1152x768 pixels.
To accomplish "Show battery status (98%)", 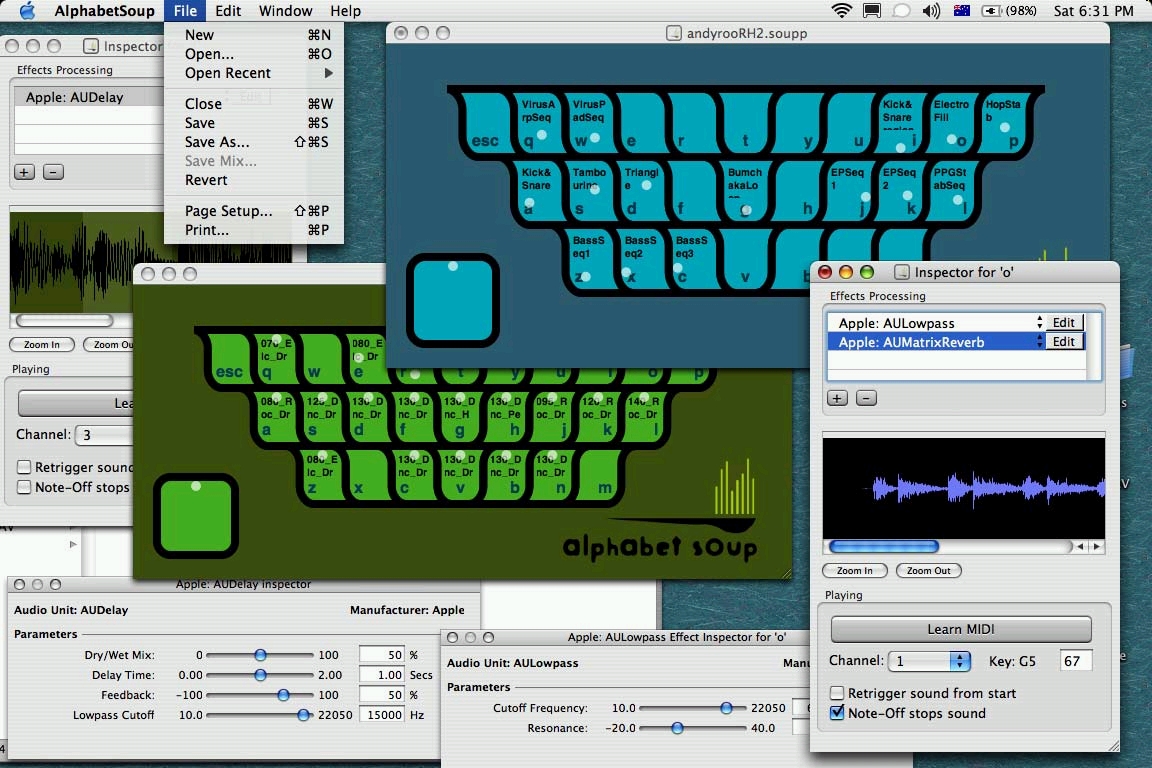I will pyautogui.click(x=1009, y=10).
